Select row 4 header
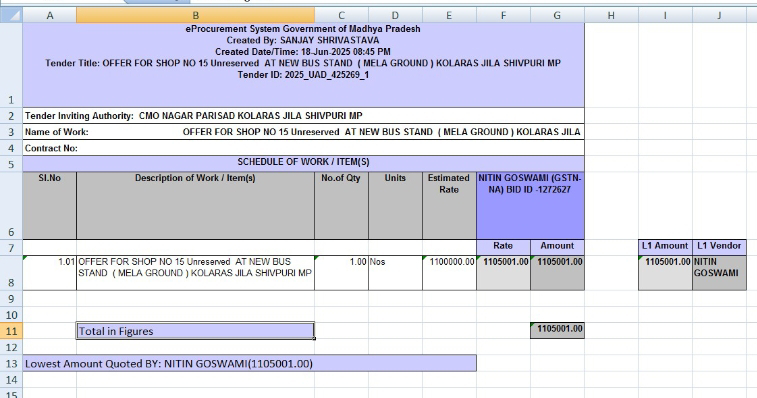The image size is (757, 398). pos(11,148)
